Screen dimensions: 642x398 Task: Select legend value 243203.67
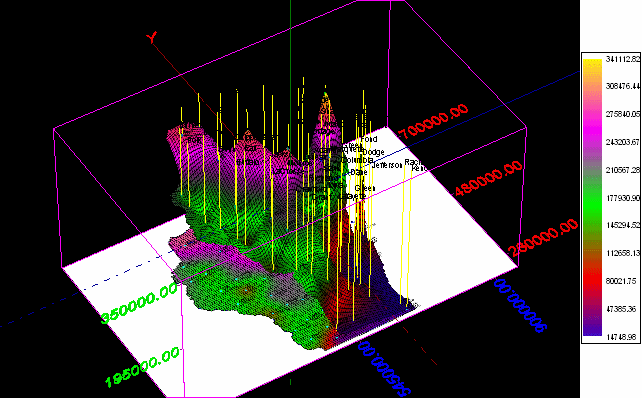click(623, 142)
